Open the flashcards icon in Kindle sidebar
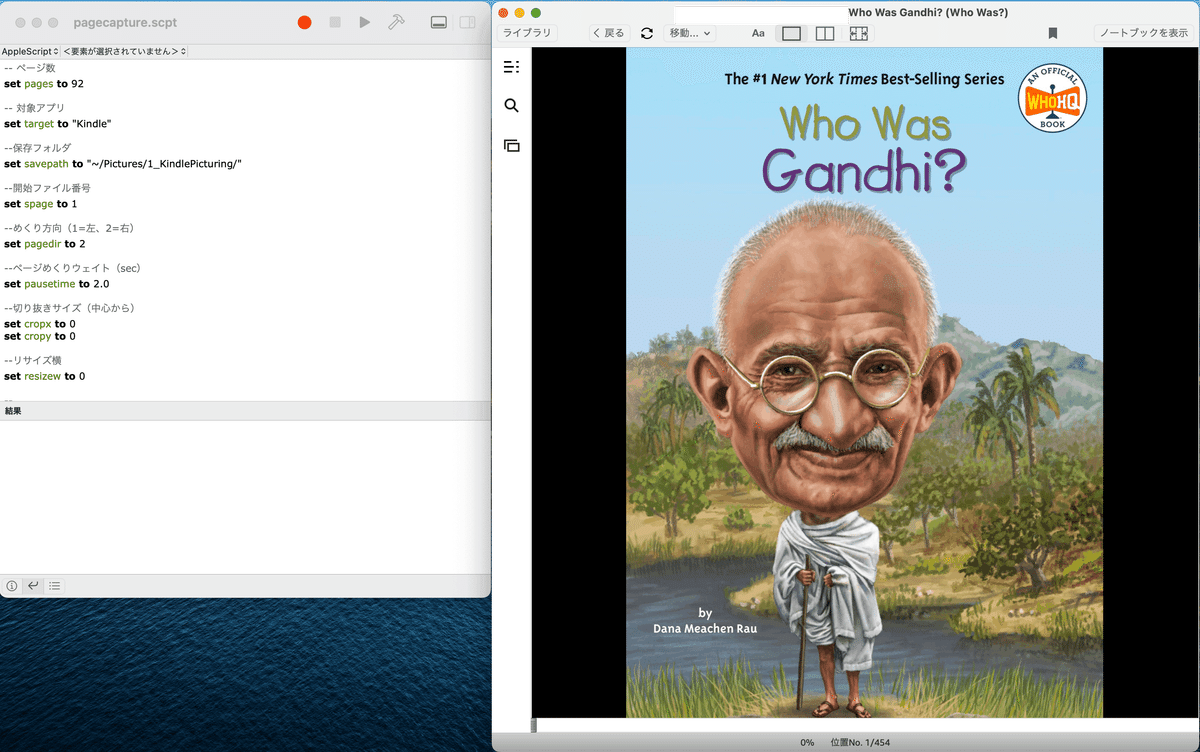 point(512,146)
